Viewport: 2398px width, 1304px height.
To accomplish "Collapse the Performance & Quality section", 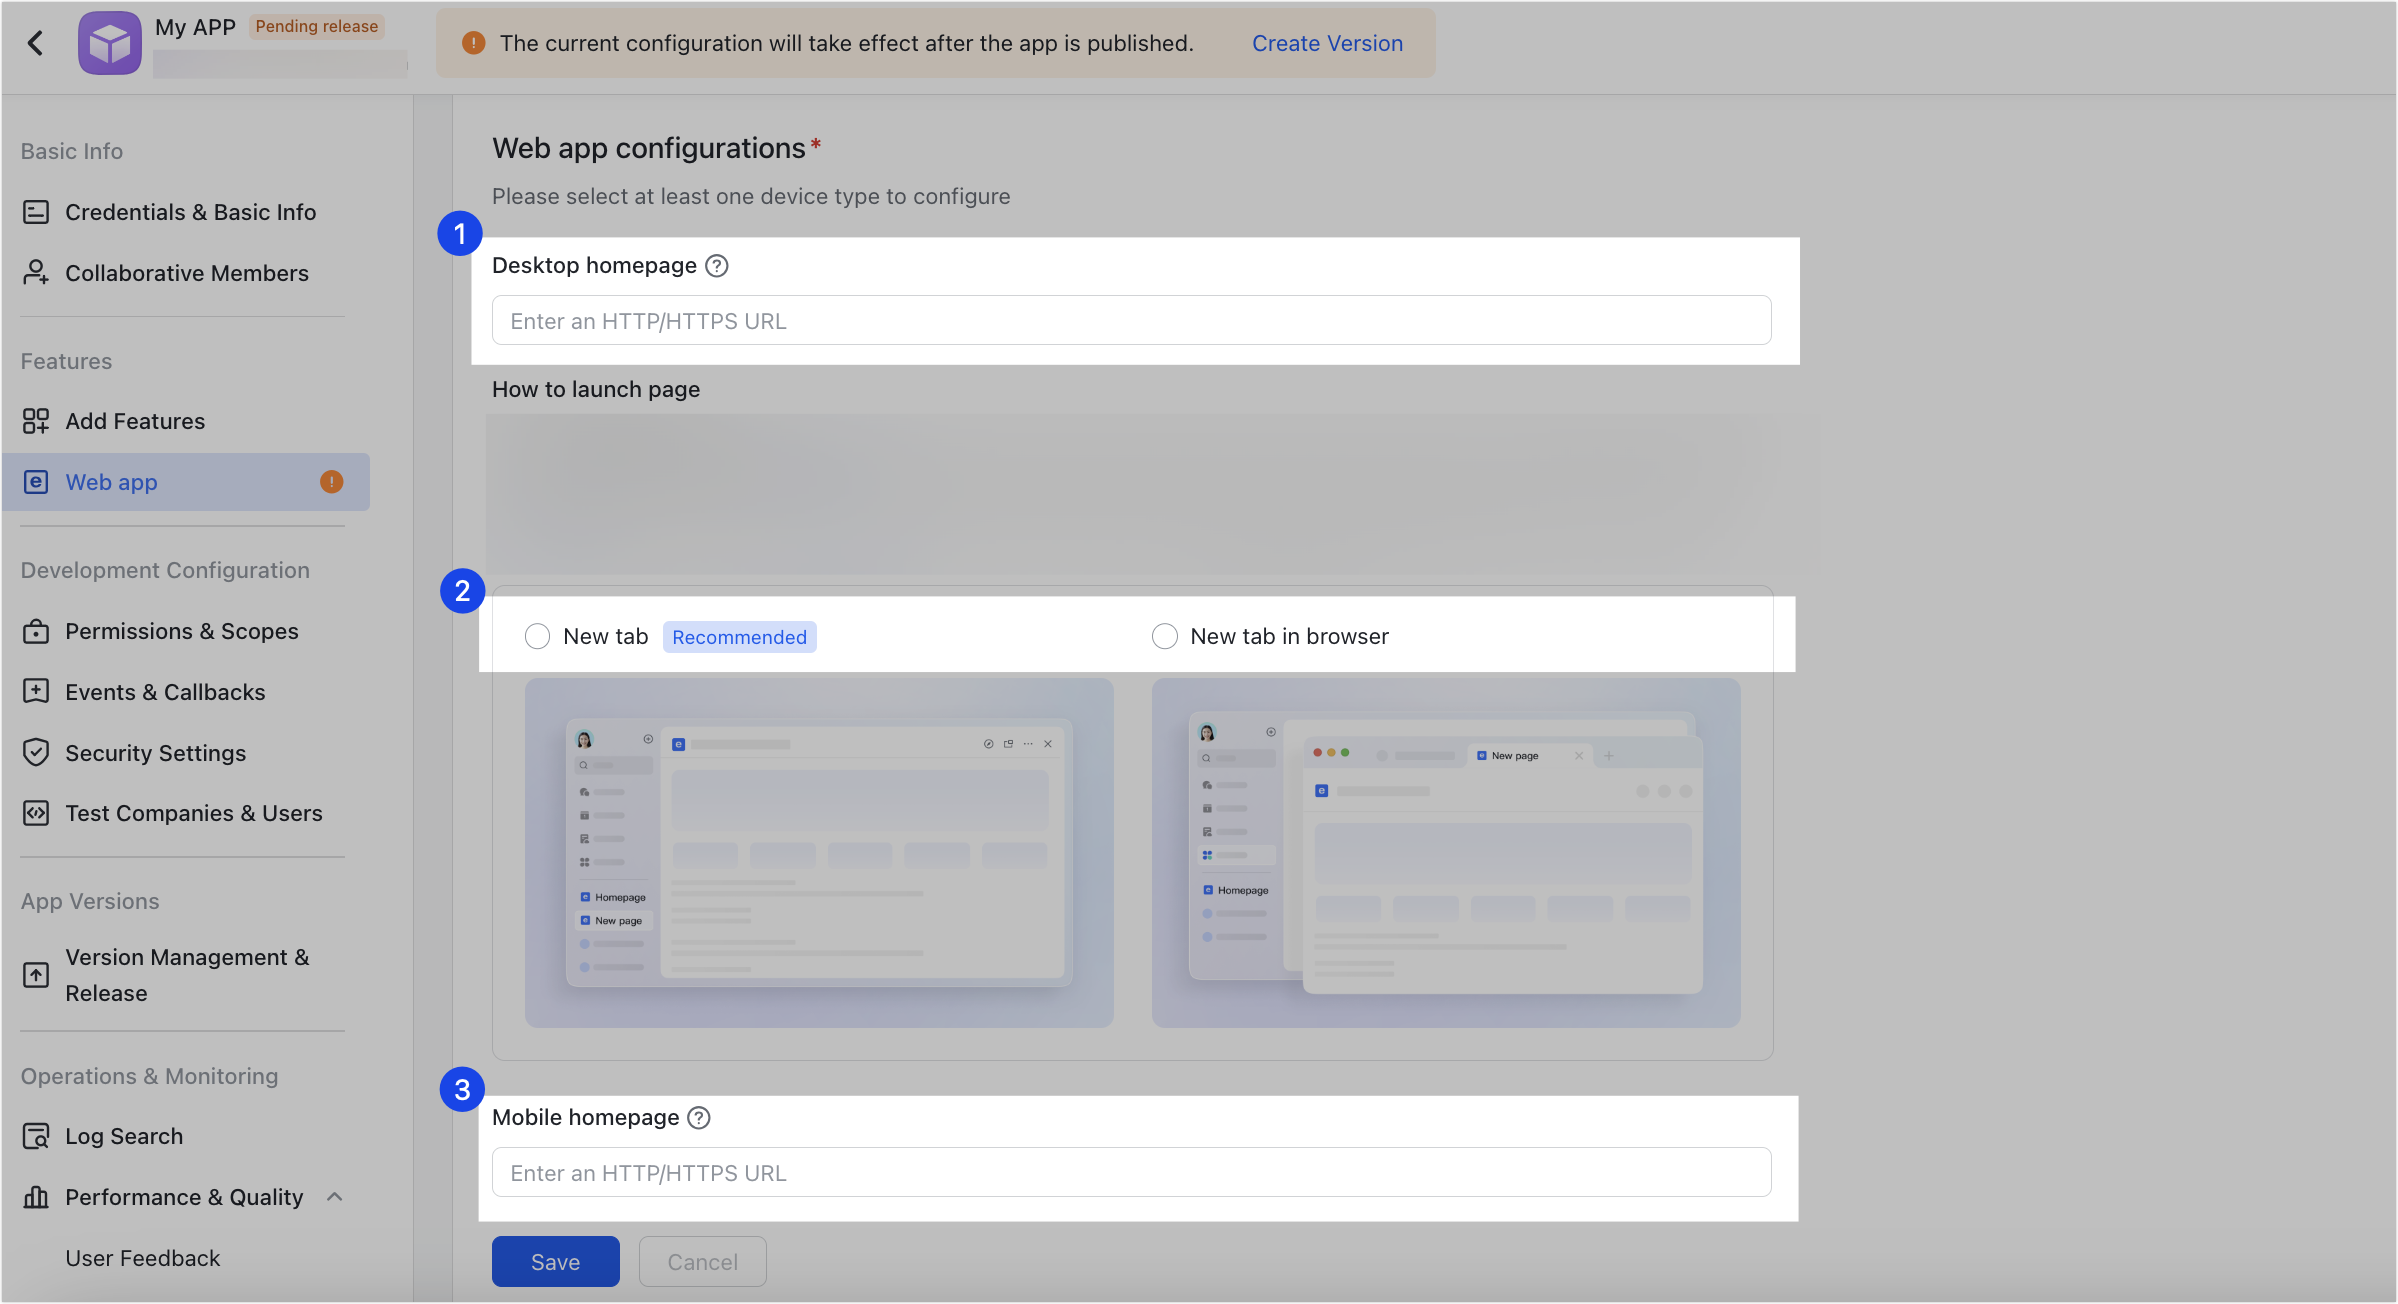I will tap(335, 1197).
